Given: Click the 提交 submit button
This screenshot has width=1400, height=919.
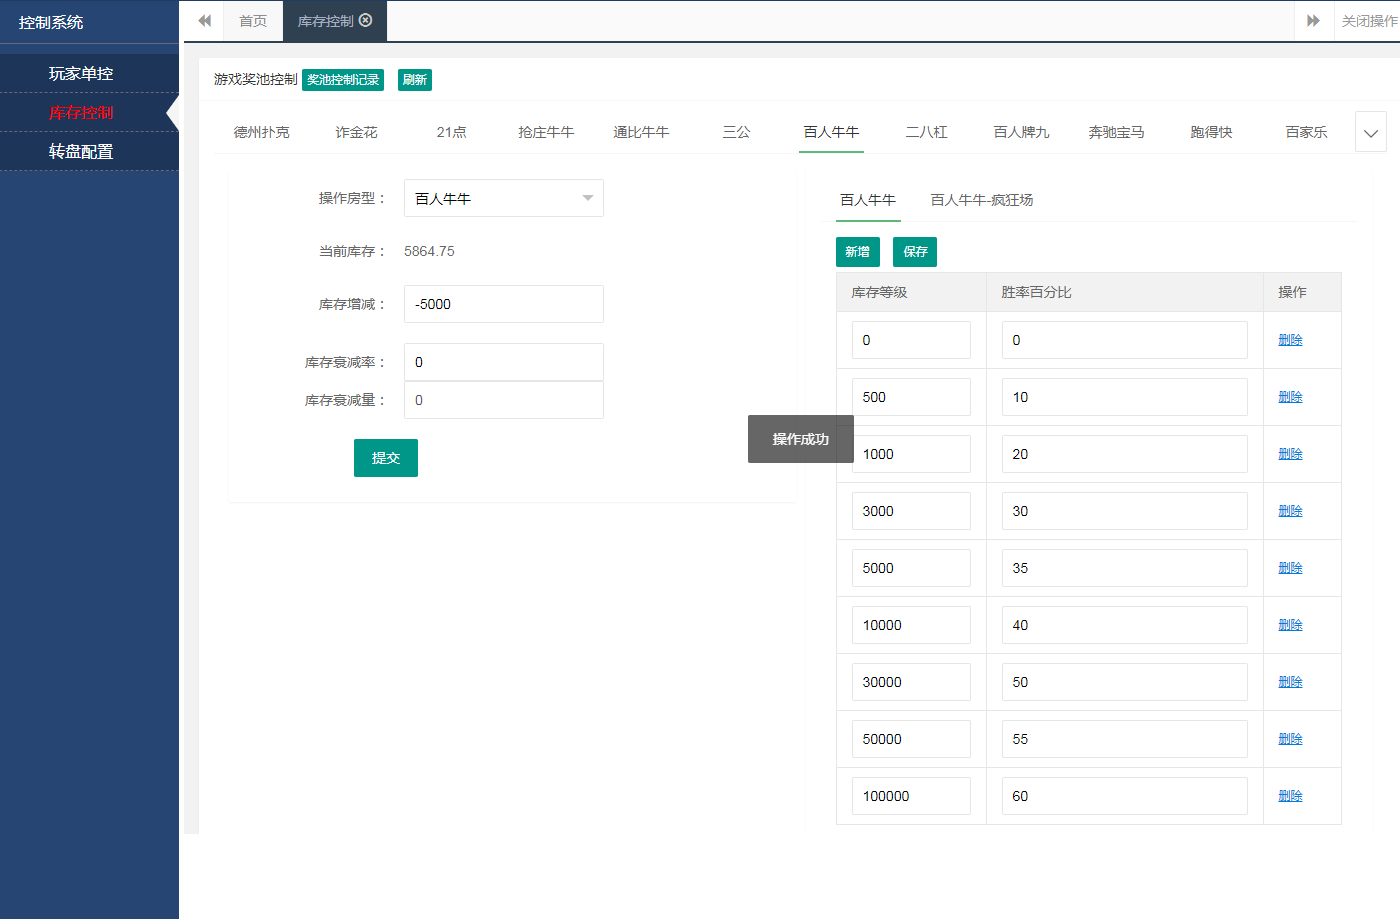Looking at the screenshot, I should (x=385, y=458).
